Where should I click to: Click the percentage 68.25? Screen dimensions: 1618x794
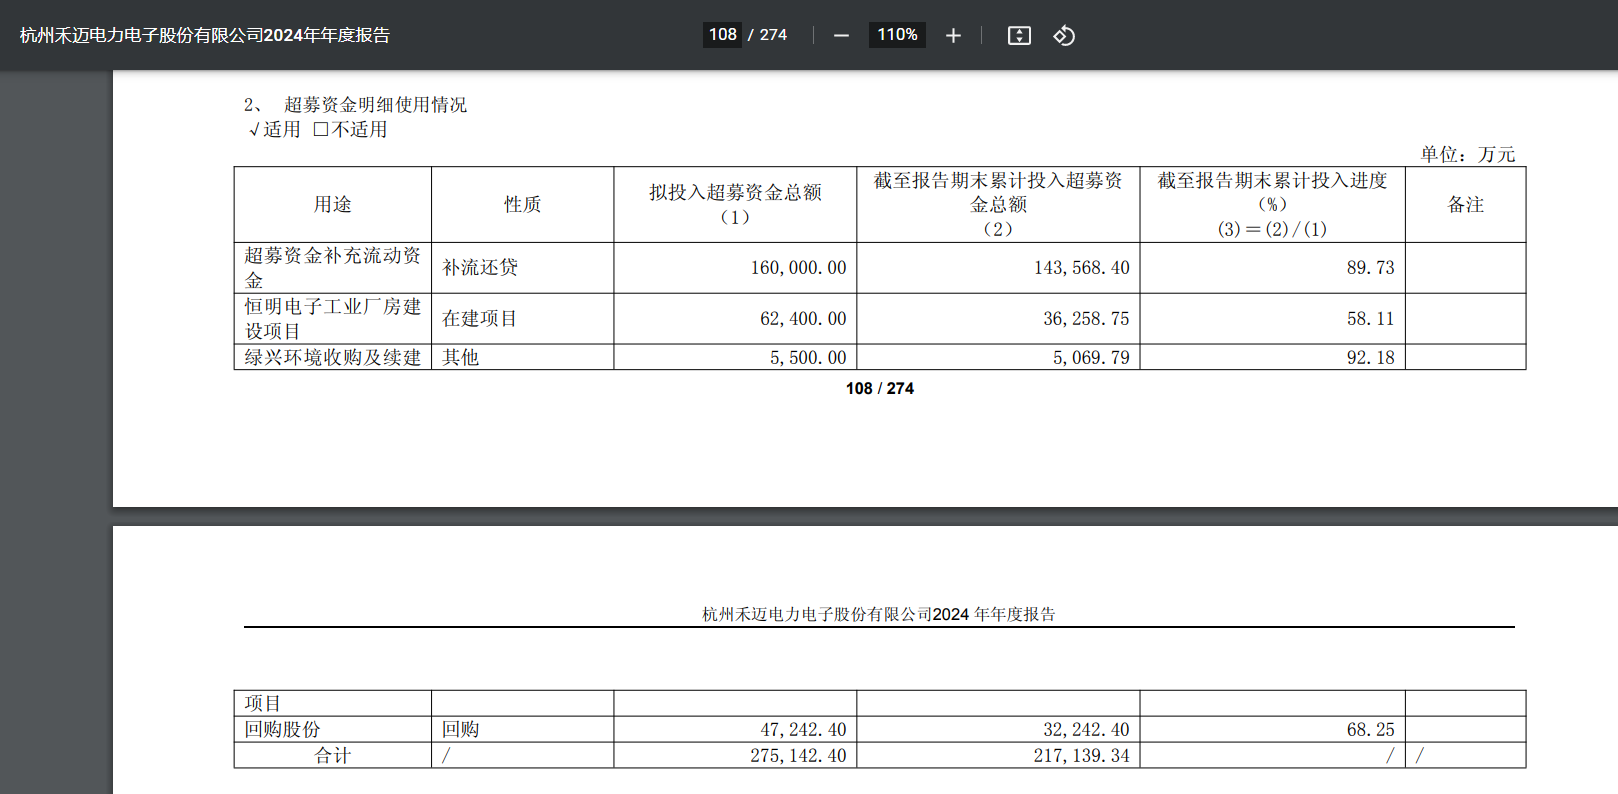[1370, 730]
